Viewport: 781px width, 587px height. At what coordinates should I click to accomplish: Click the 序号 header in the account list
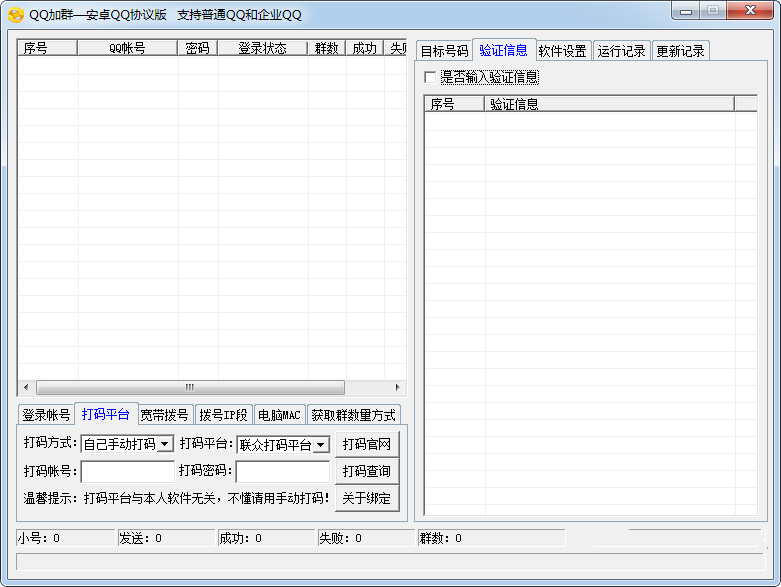click(x=48, y=48)
